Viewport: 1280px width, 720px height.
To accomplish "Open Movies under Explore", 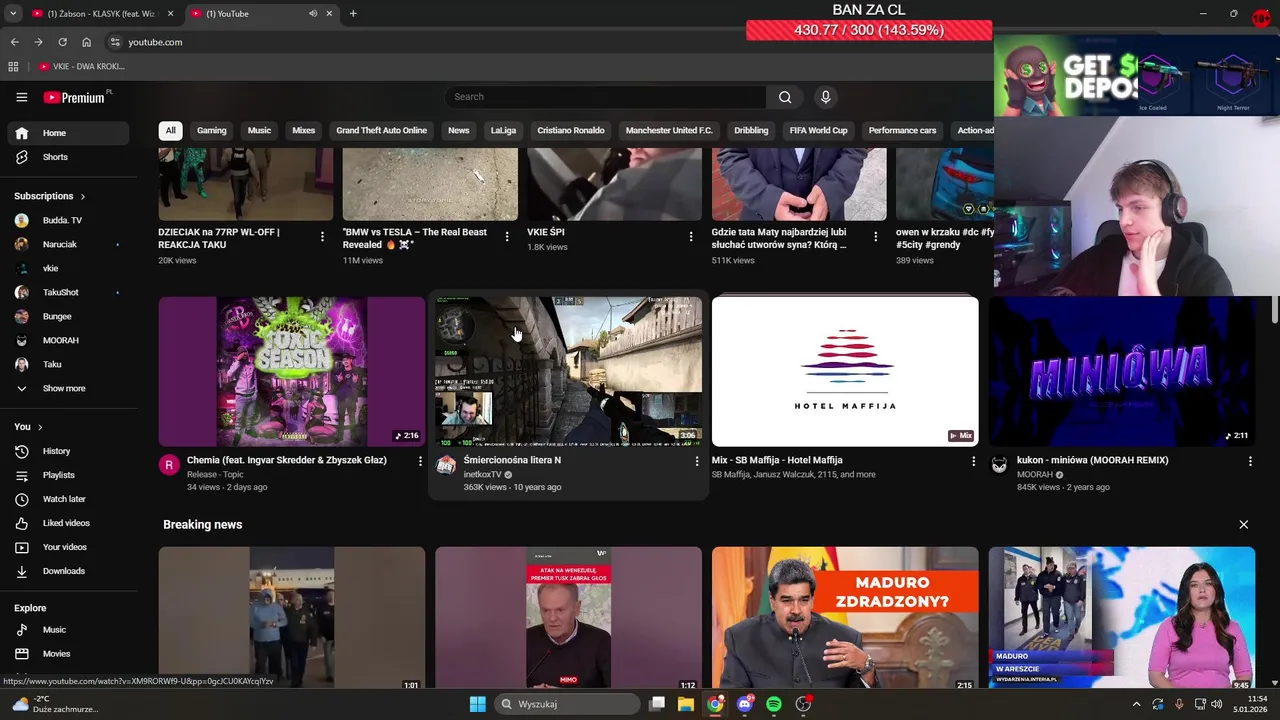I will pyautogui.click(x=69, y=654).
